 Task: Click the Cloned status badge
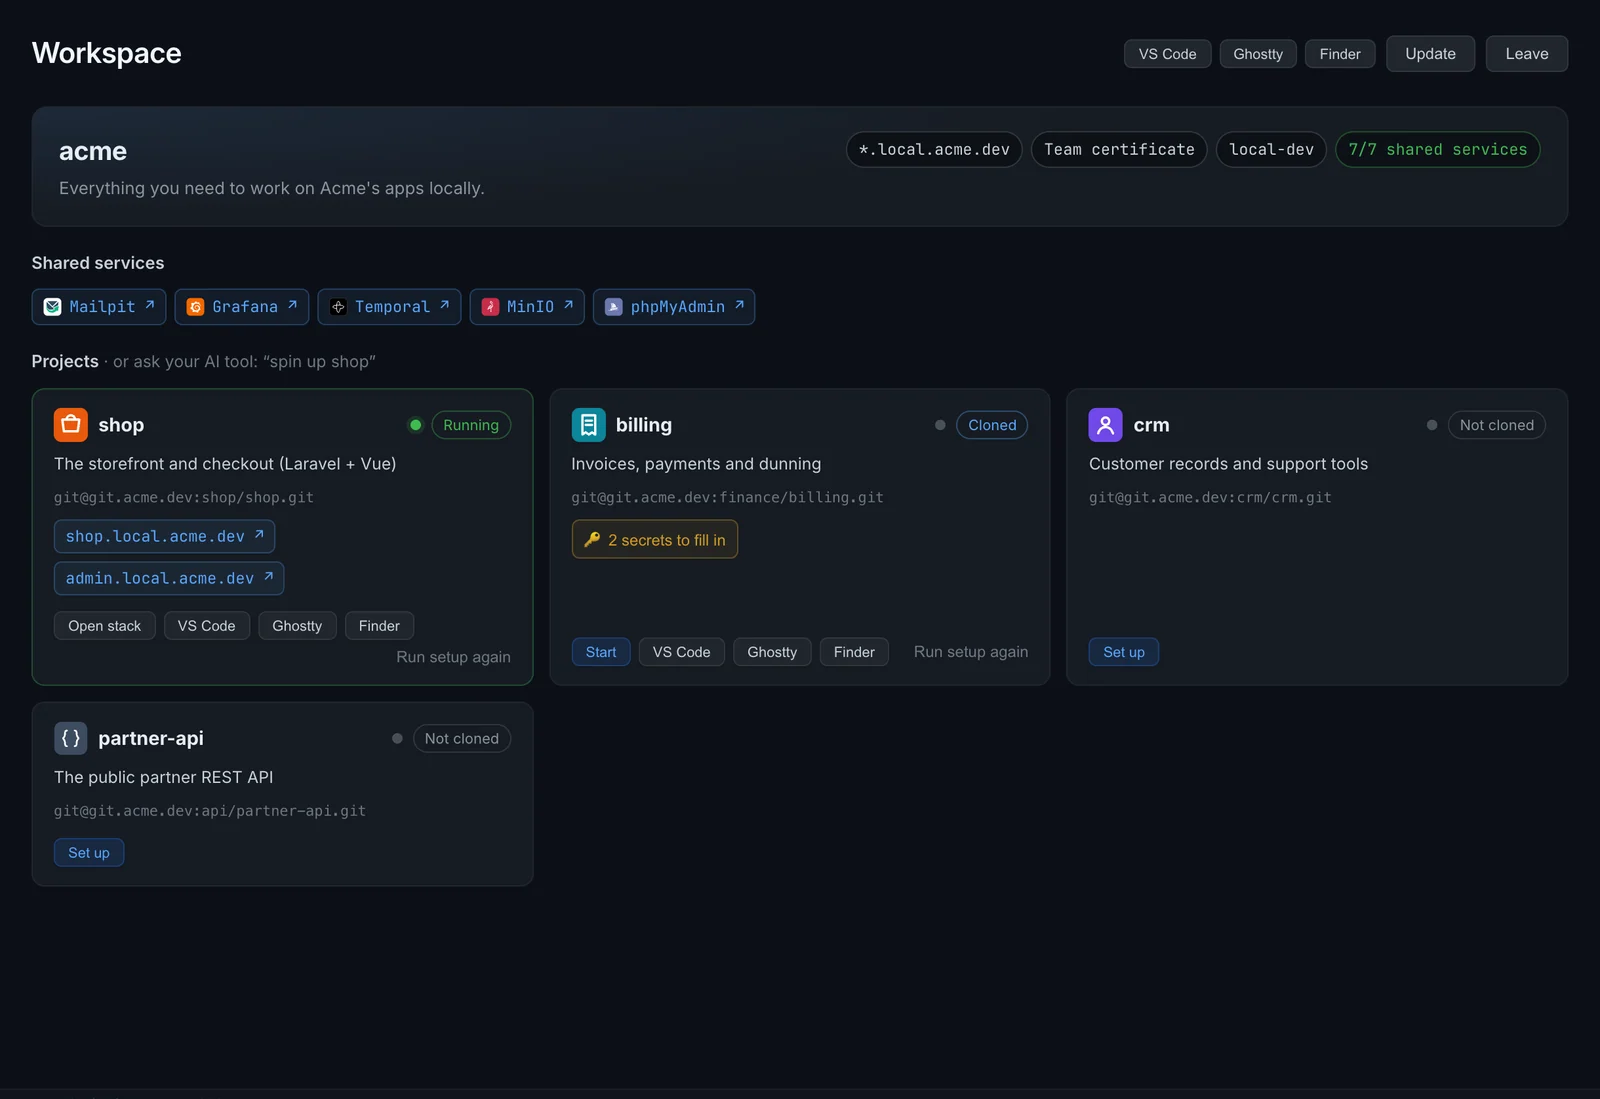tap(992, 425)
